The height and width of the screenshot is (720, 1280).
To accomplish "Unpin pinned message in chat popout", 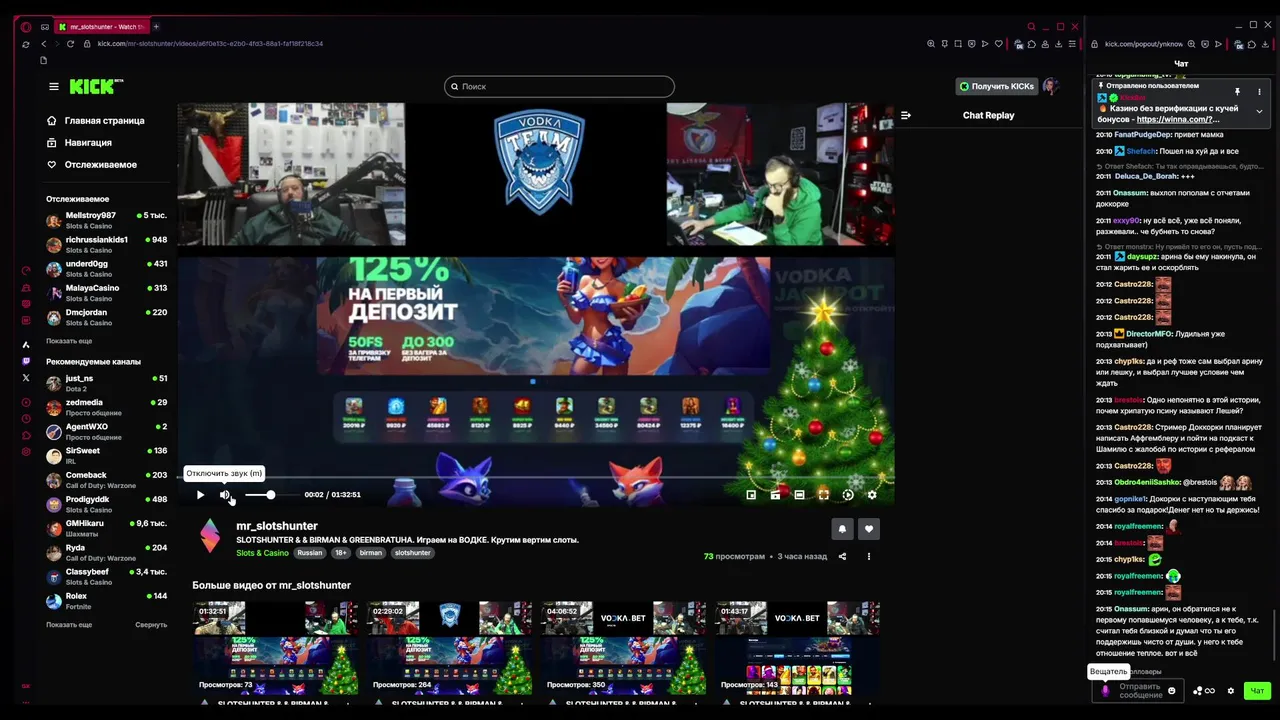I will (x=1237, y=92).
